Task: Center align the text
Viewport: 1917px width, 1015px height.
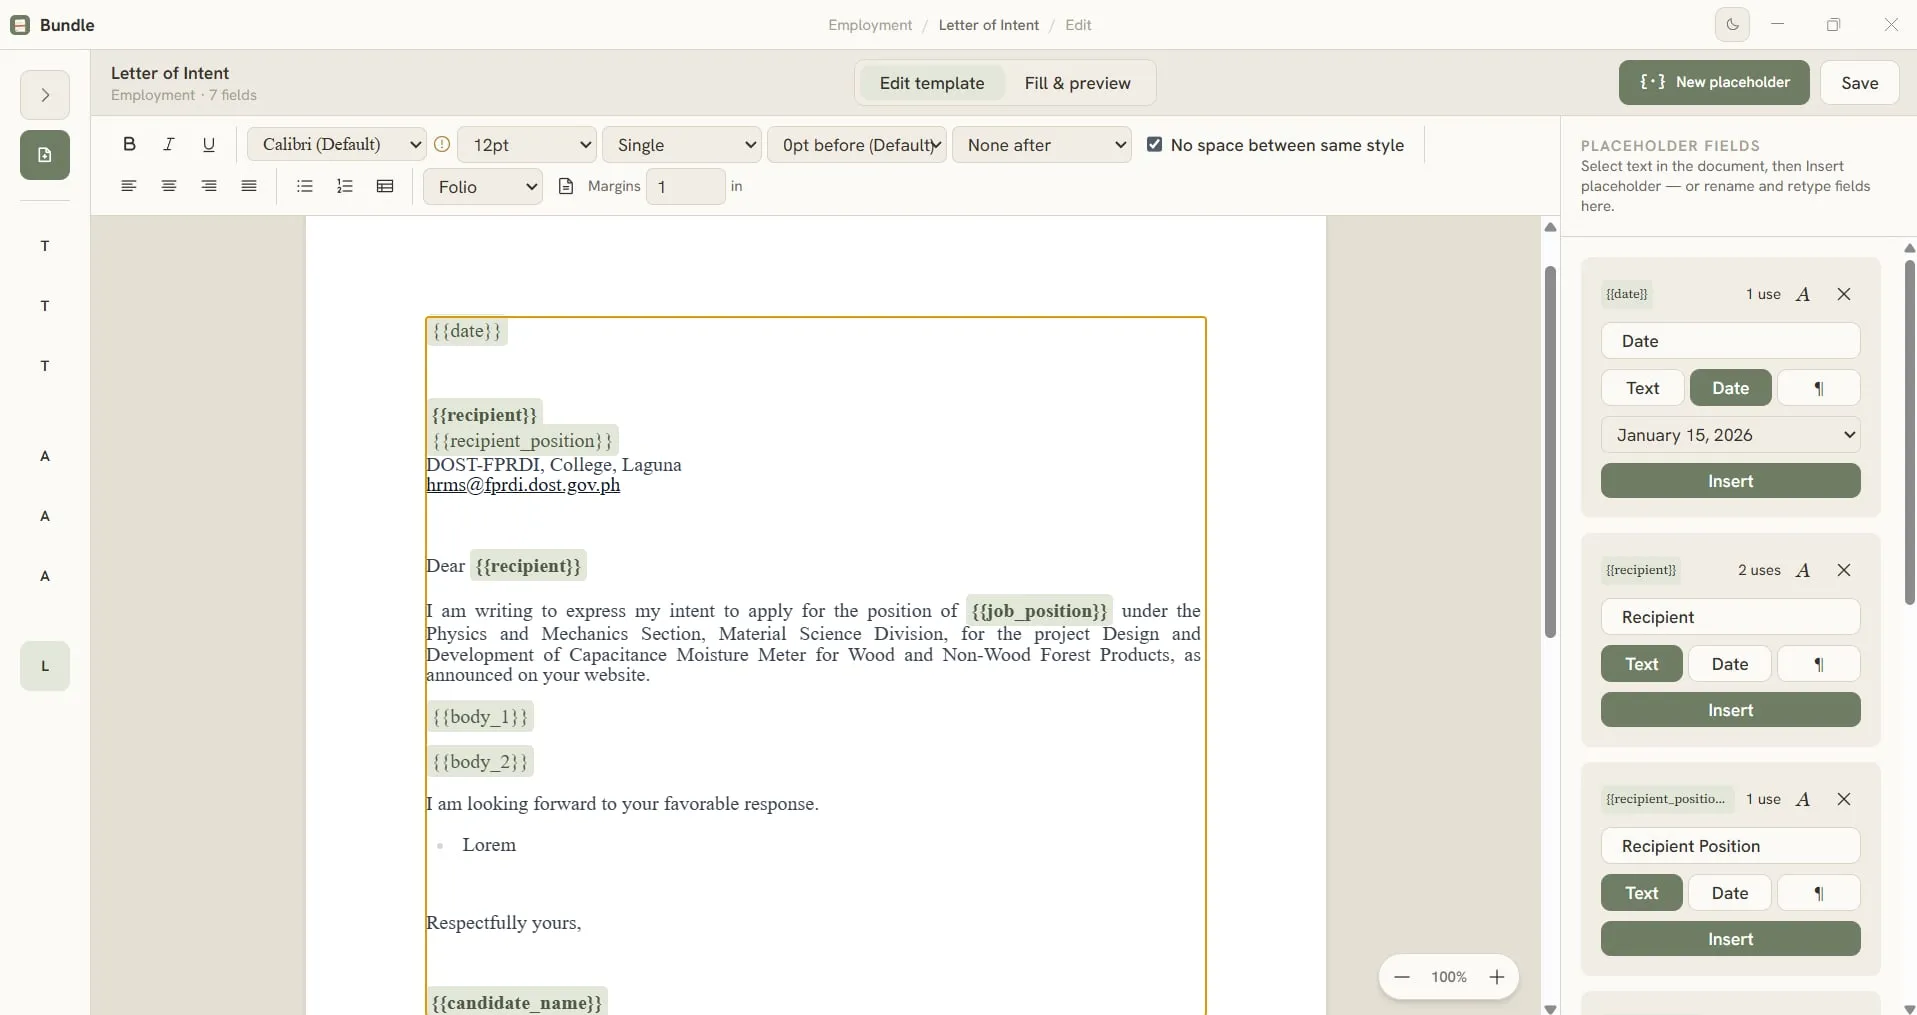Action: click(x=169, y=186)
